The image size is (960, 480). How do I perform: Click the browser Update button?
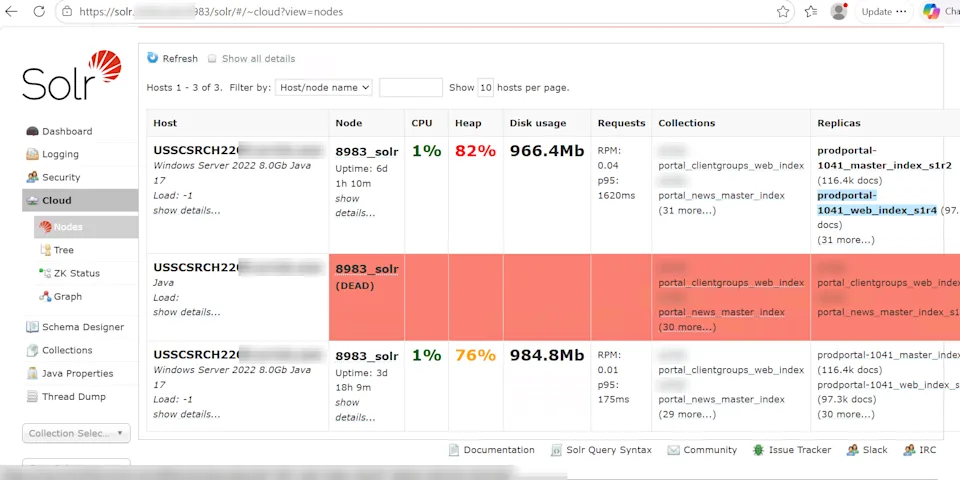883,12
